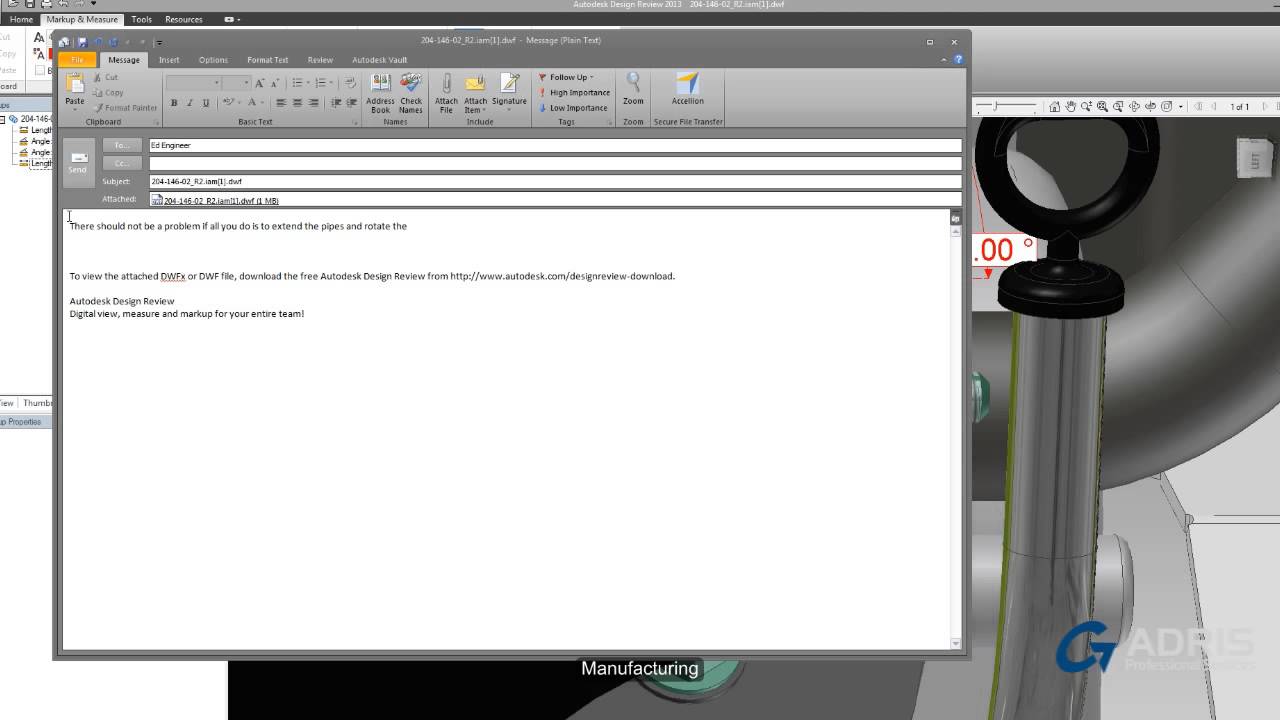
Task: Click the Save icon in message quick access bar
Action: [x=82, y=42]
